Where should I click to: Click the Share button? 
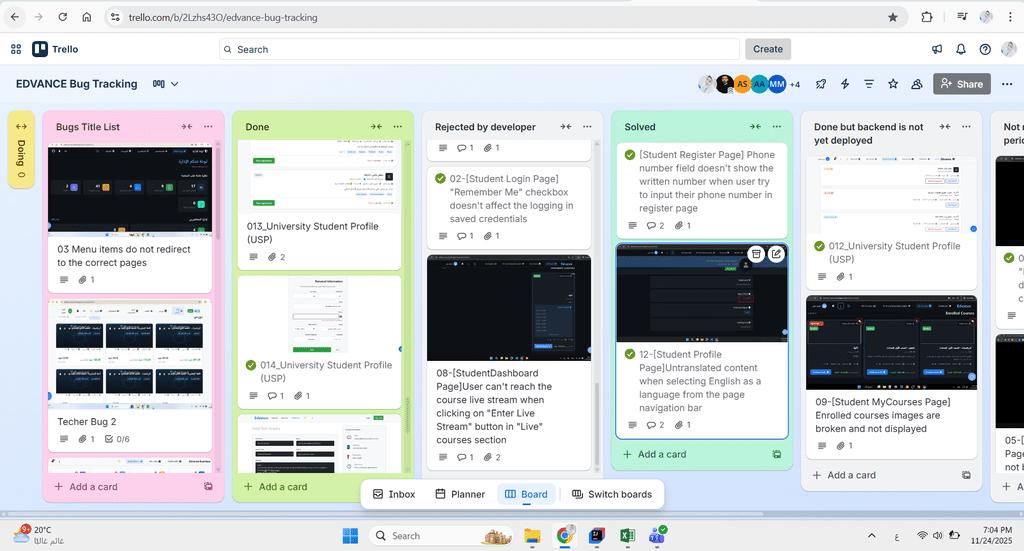(x=962, y=84)
